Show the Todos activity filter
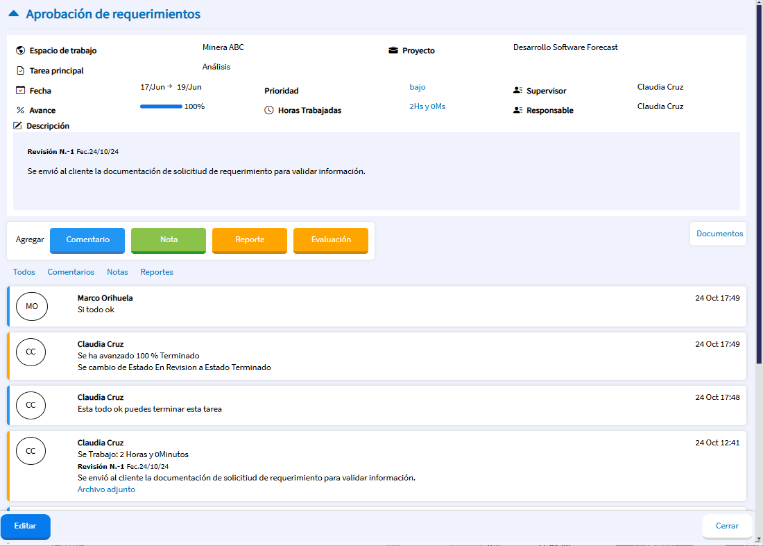 (x=24, y=272)
